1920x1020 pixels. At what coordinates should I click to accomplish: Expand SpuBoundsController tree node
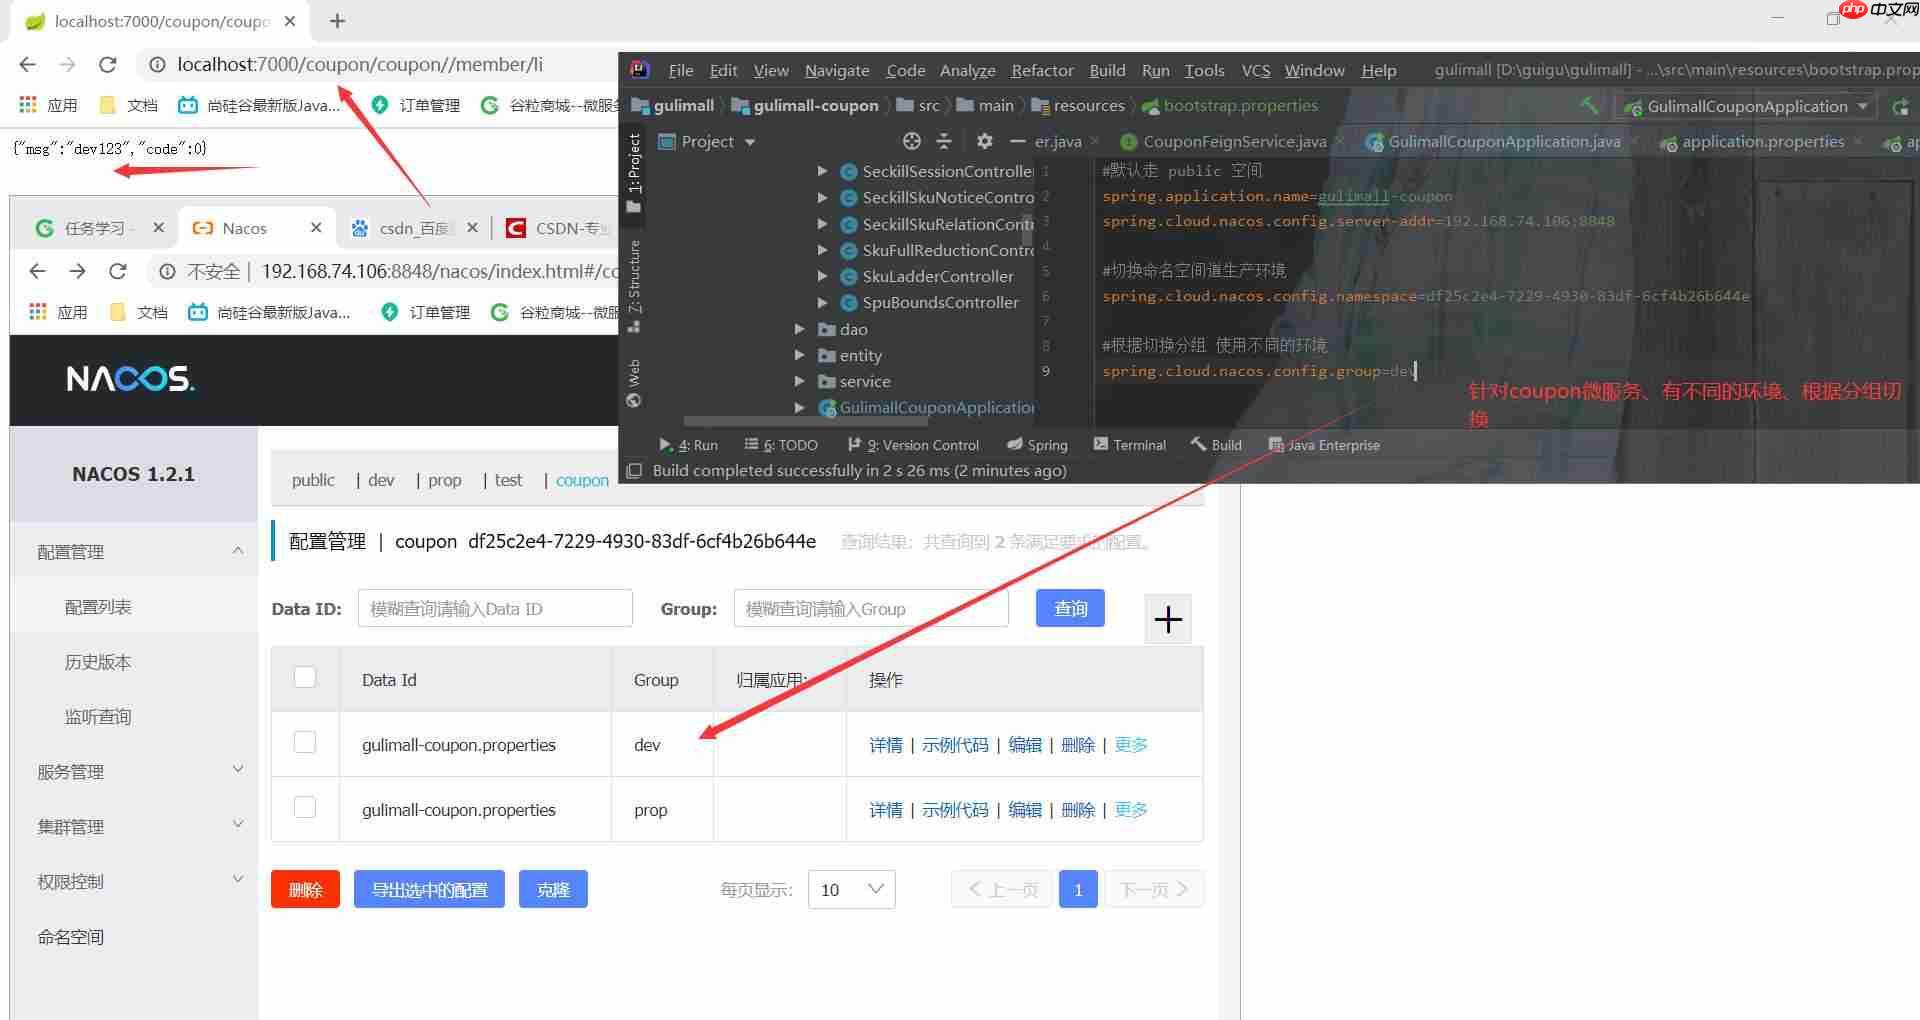[x=822, y=302]
